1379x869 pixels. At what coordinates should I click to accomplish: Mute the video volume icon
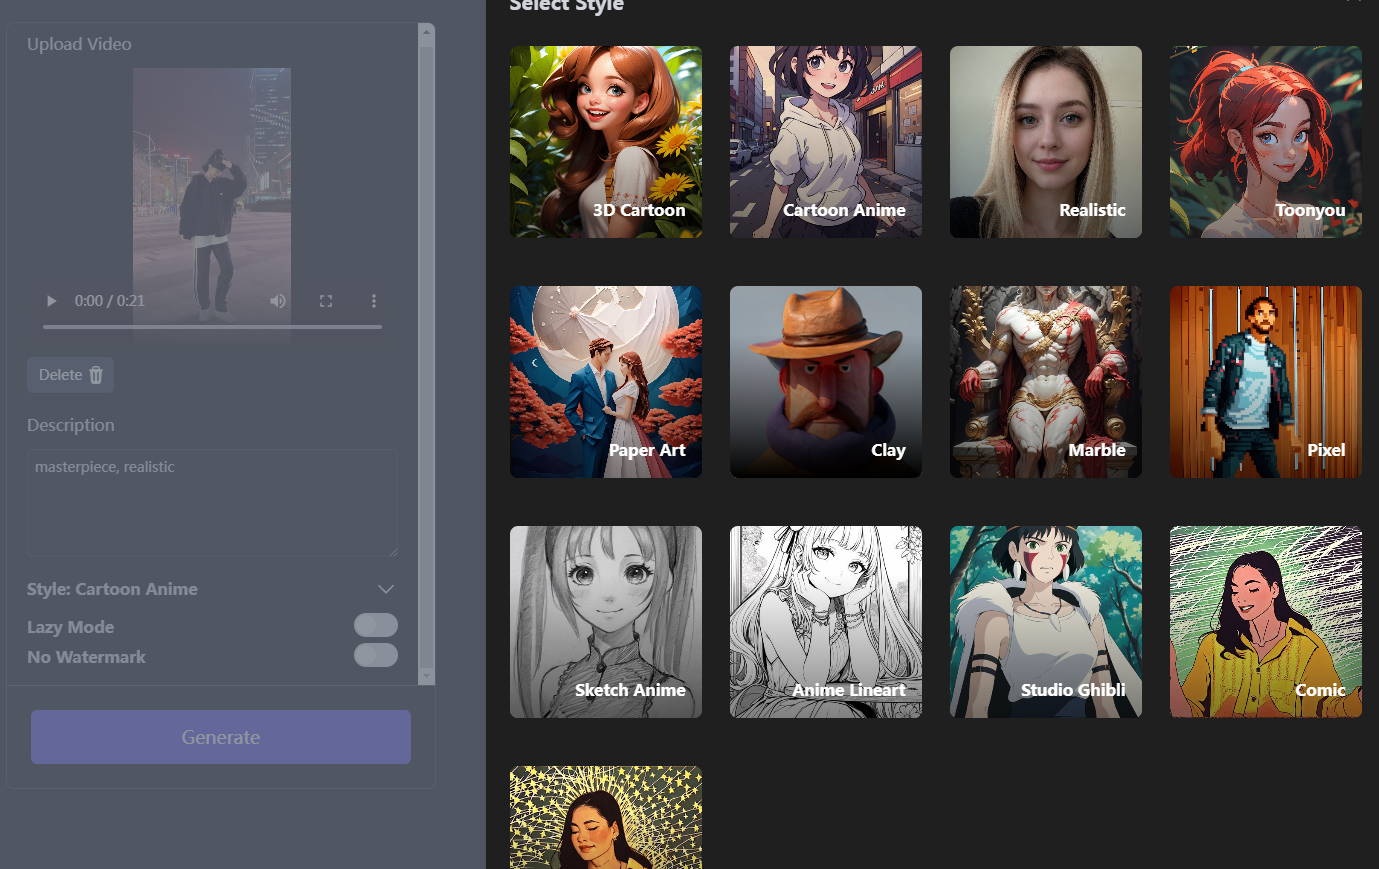pyautogui.click(x=278, y=301)
